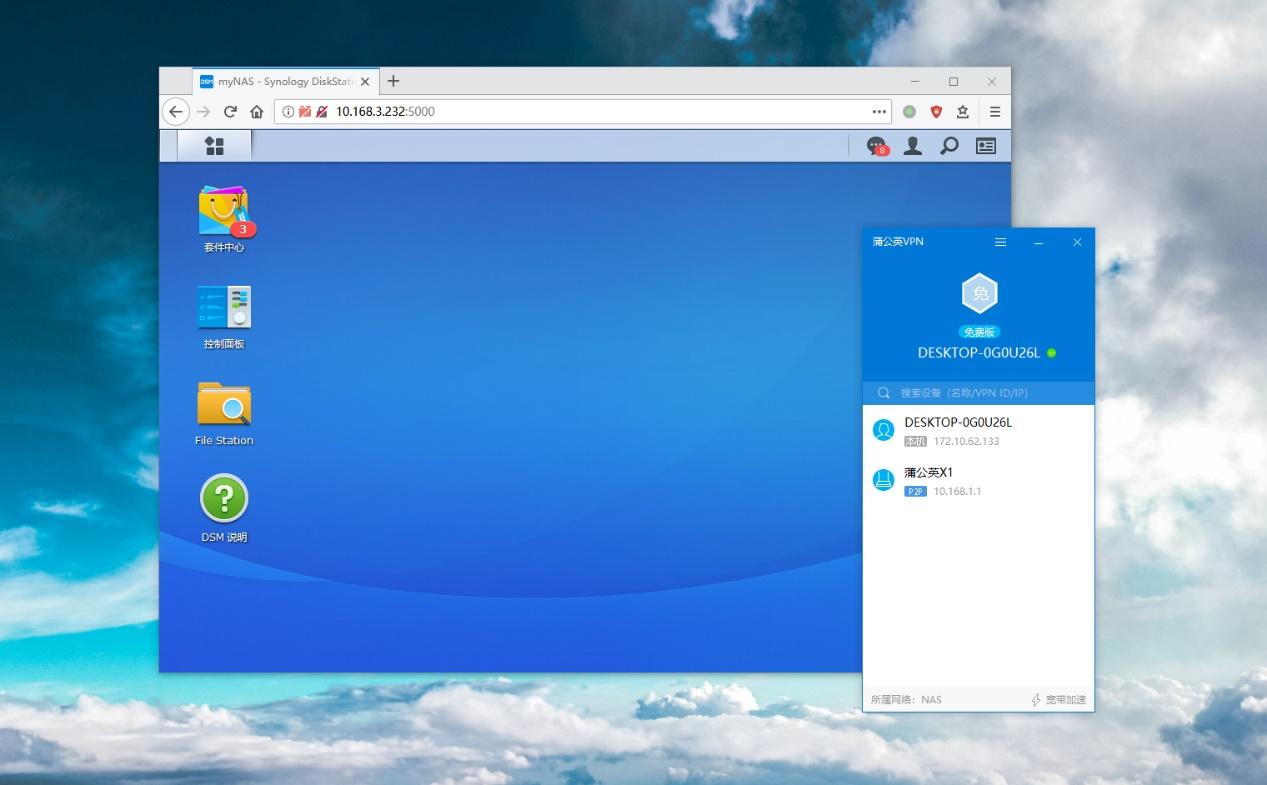
Task: Open File Station from the DSM desktop
Action: pos(224,413)
